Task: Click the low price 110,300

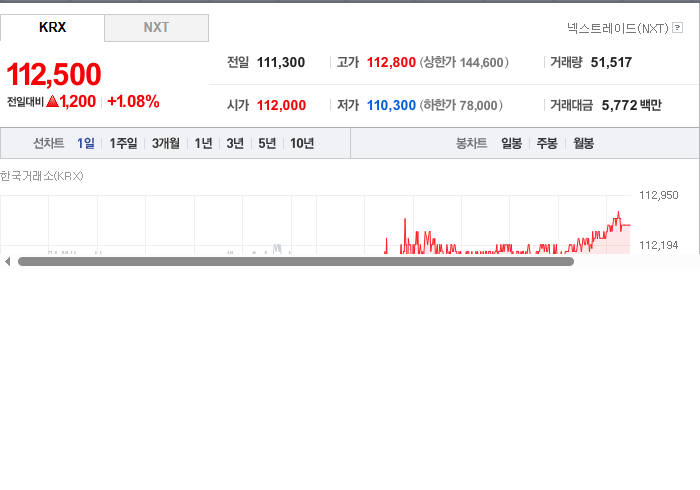Action: [391, 105]
